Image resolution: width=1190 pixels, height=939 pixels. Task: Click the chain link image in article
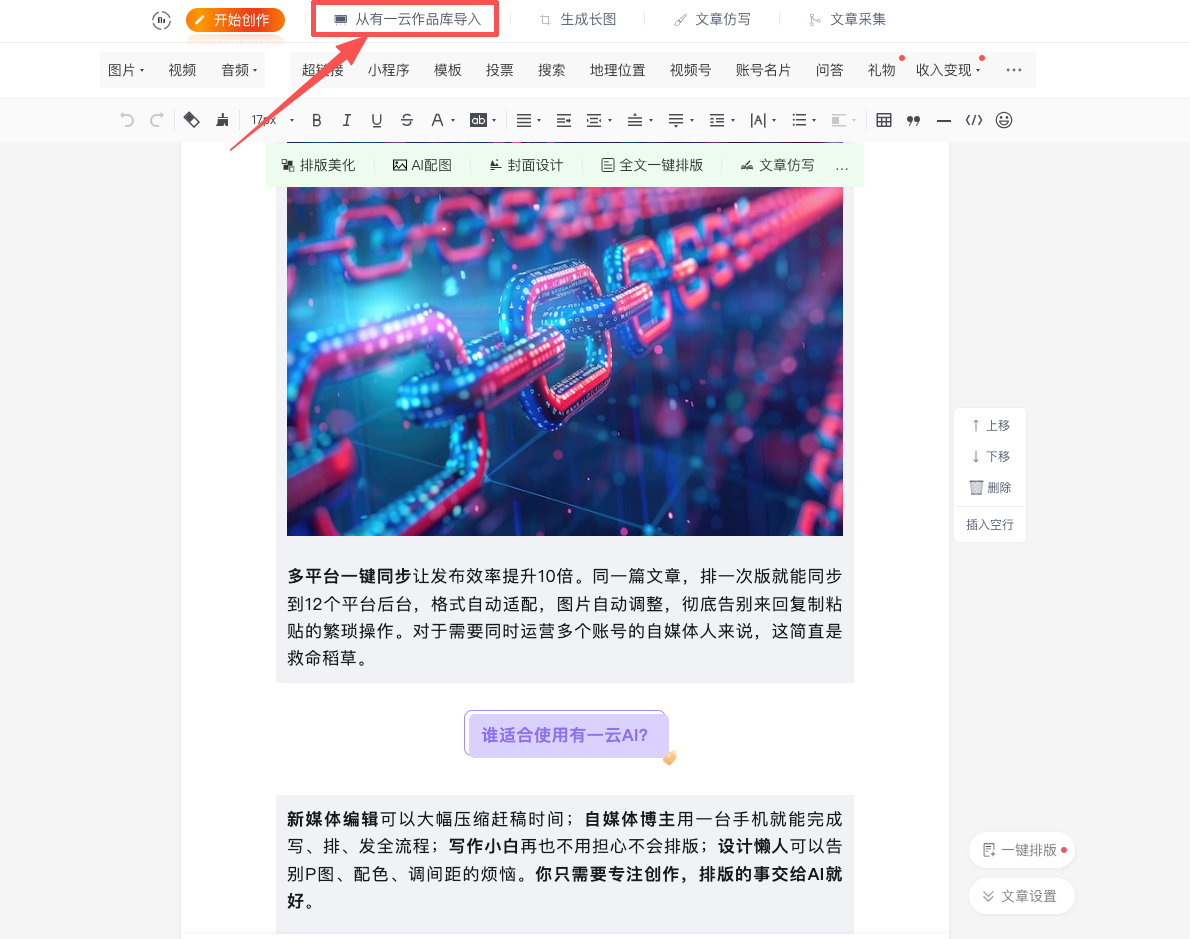coord(564,360)
